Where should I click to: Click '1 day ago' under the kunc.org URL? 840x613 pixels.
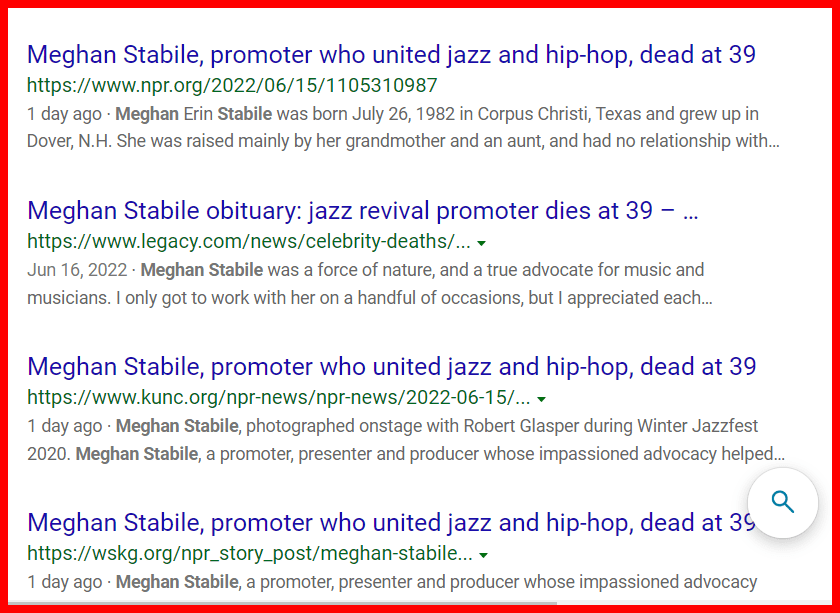point(64,426)
